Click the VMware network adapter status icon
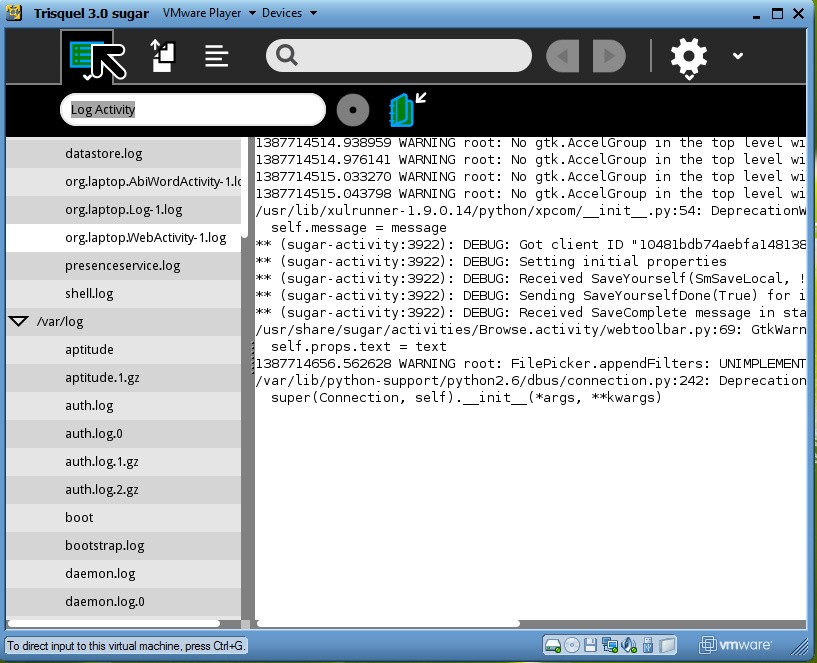This screenshot has width=817, height=663. click(610, 645)
